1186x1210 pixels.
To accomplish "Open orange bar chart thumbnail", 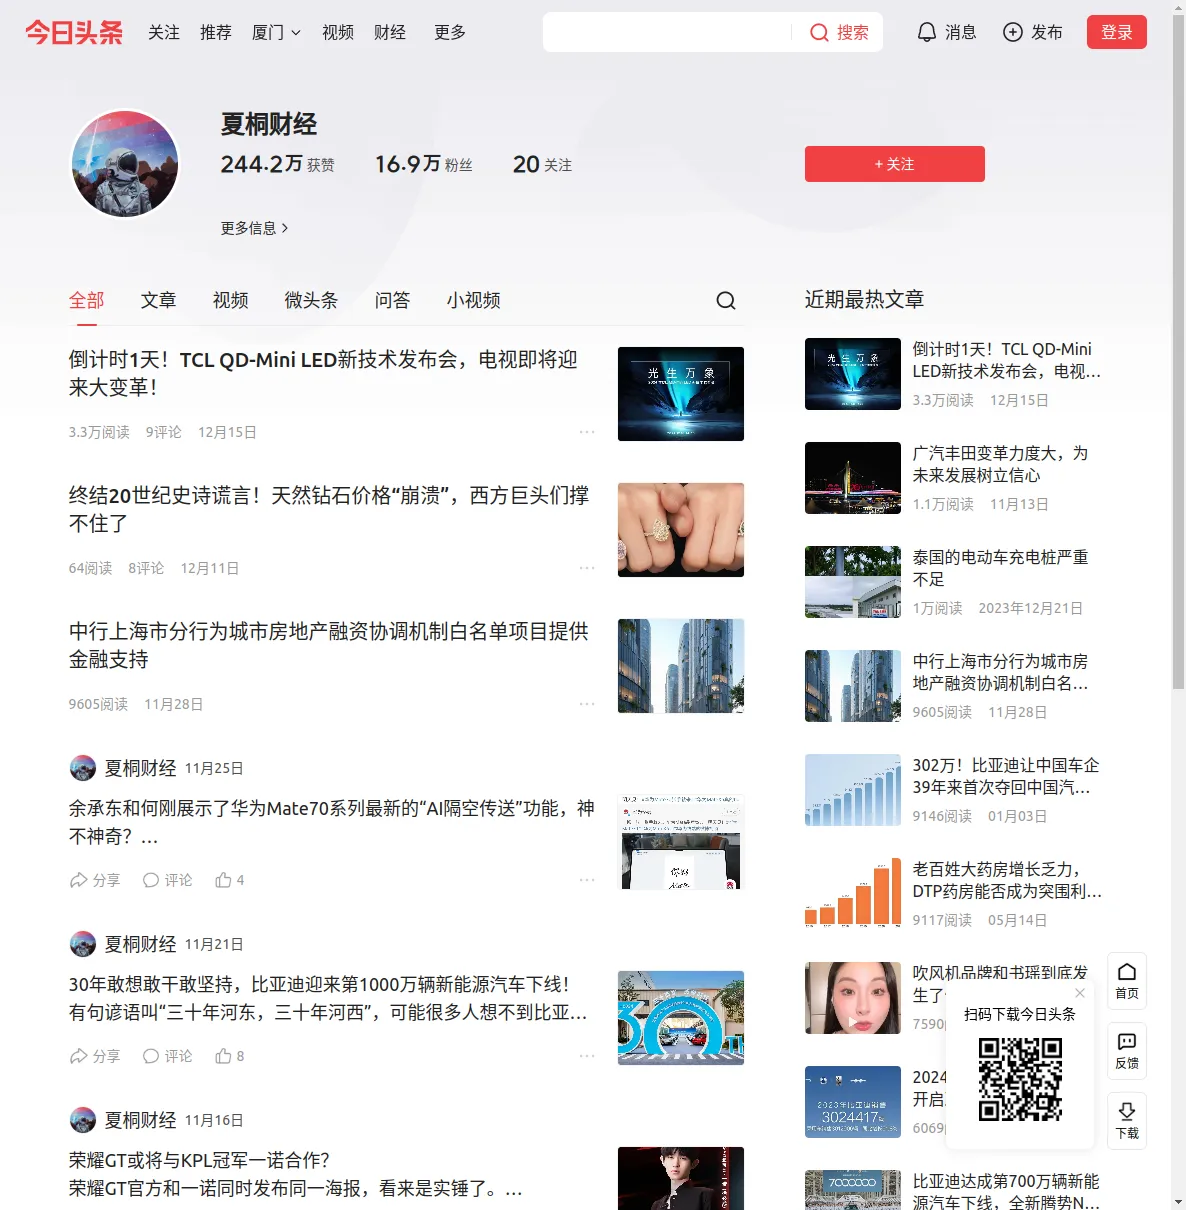I will click(853, 894).
